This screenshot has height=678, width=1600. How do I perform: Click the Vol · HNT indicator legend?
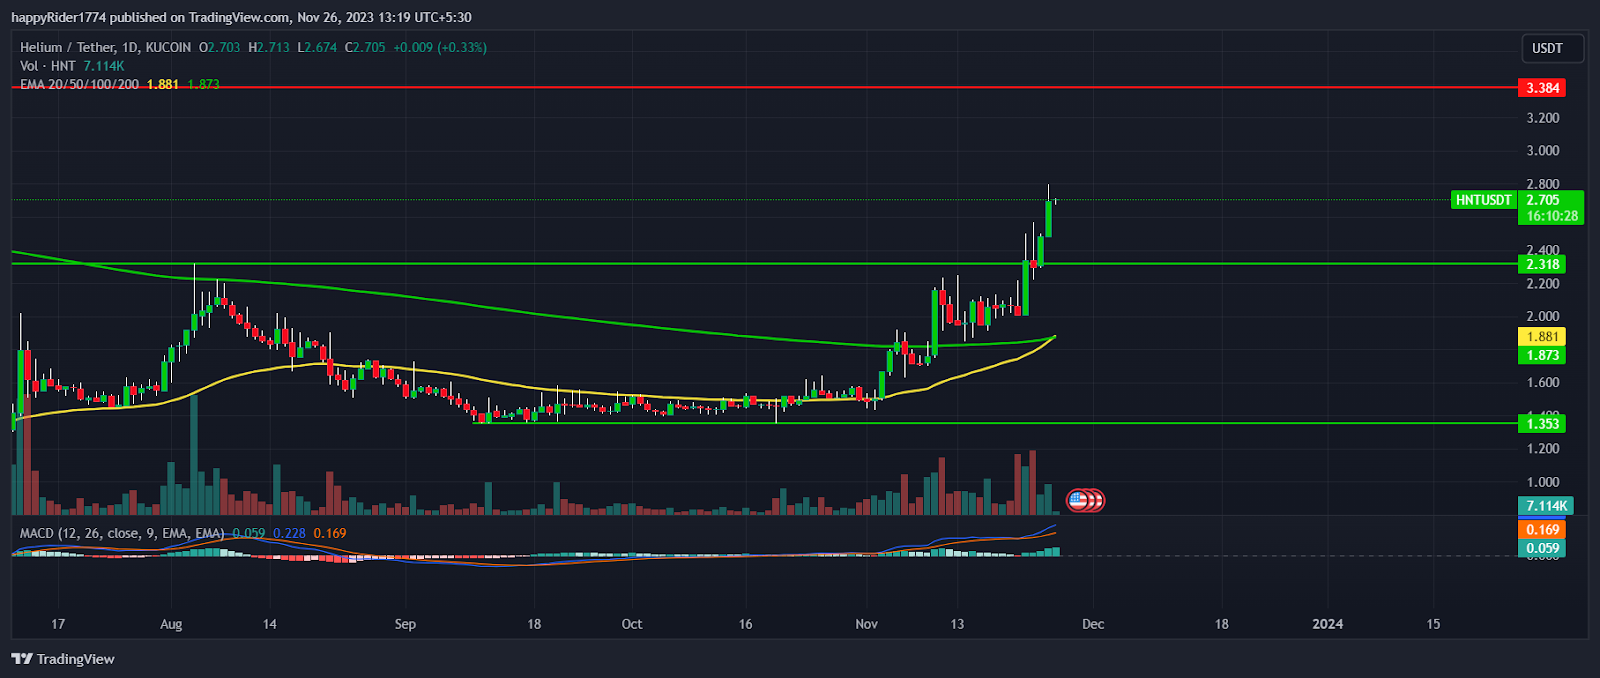[x=48, y=66]
